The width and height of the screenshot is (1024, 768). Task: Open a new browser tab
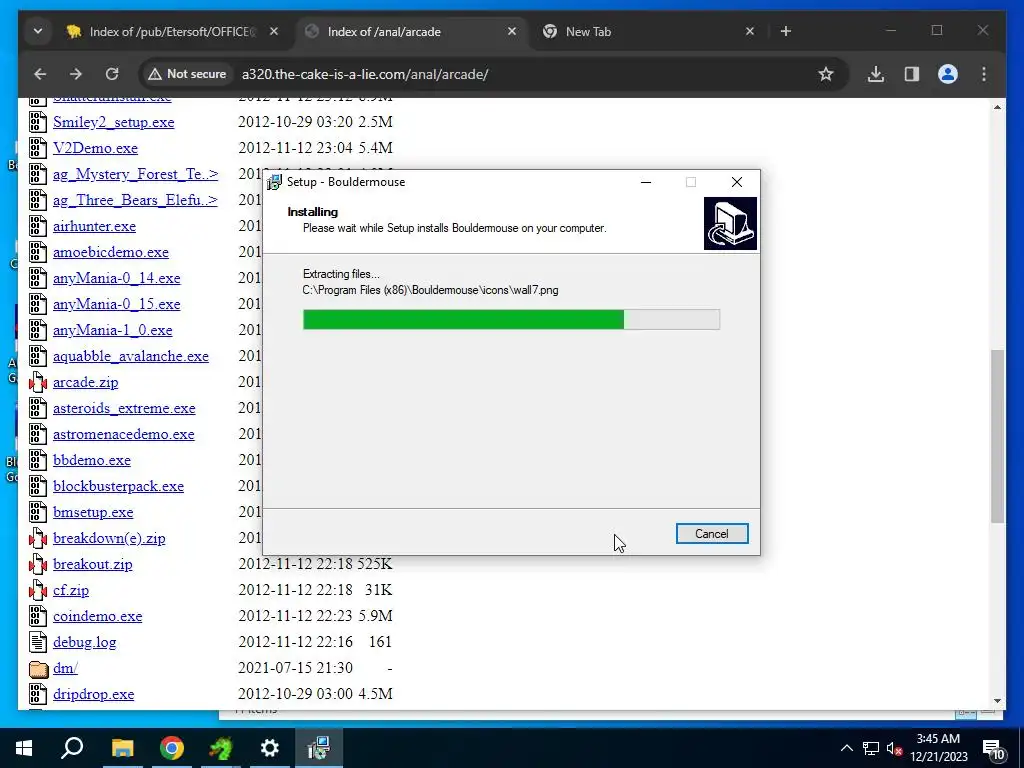coord(786,31)
